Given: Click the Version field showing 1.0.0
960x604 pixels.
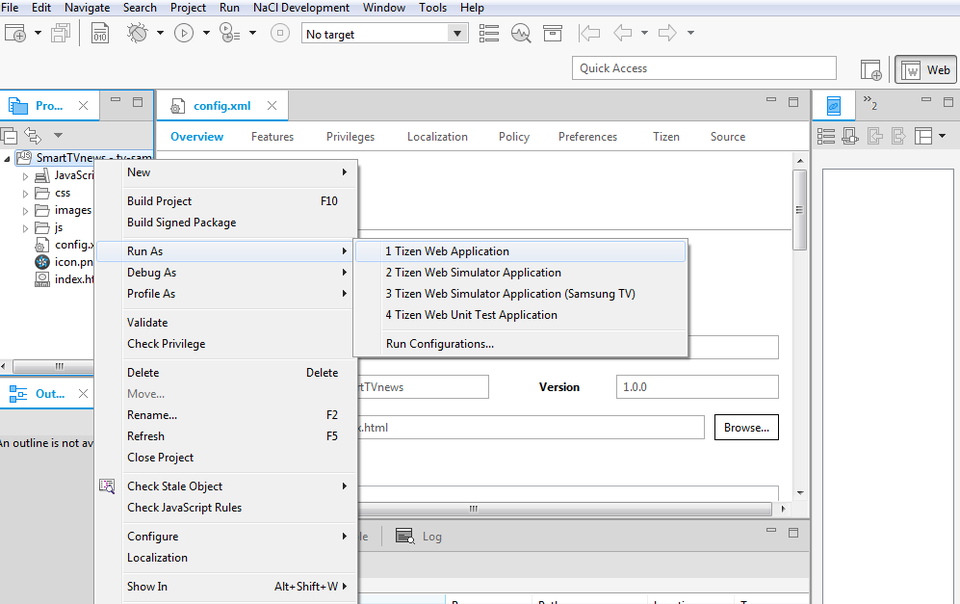Looking at the screenshot, I should (698, 387).
